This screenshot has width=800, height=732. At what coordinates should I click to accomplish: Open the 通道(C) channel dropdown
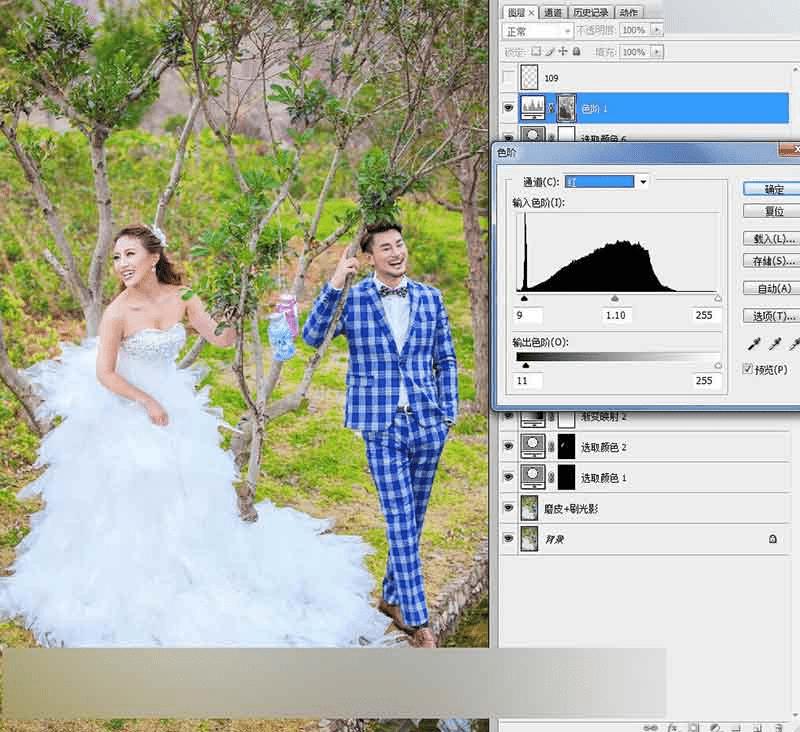click(643, 181)
